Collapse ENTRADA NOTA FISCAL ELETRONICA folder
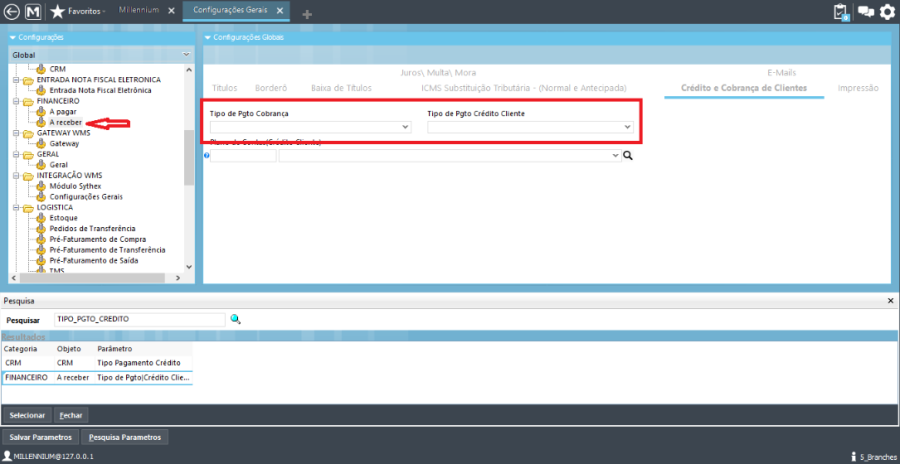 click(16, 80)
